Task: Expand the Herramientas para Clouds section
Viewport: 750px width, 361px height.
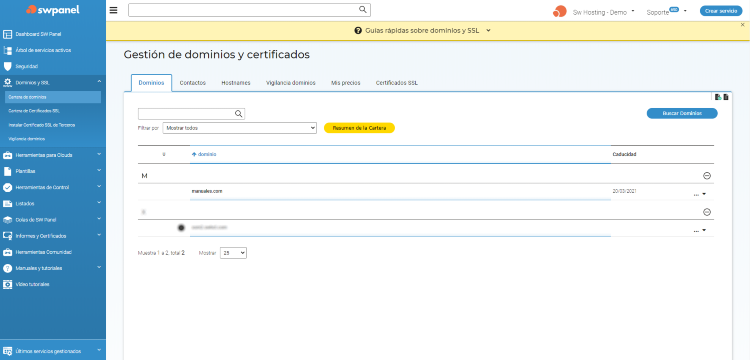Action: [99, 154]
